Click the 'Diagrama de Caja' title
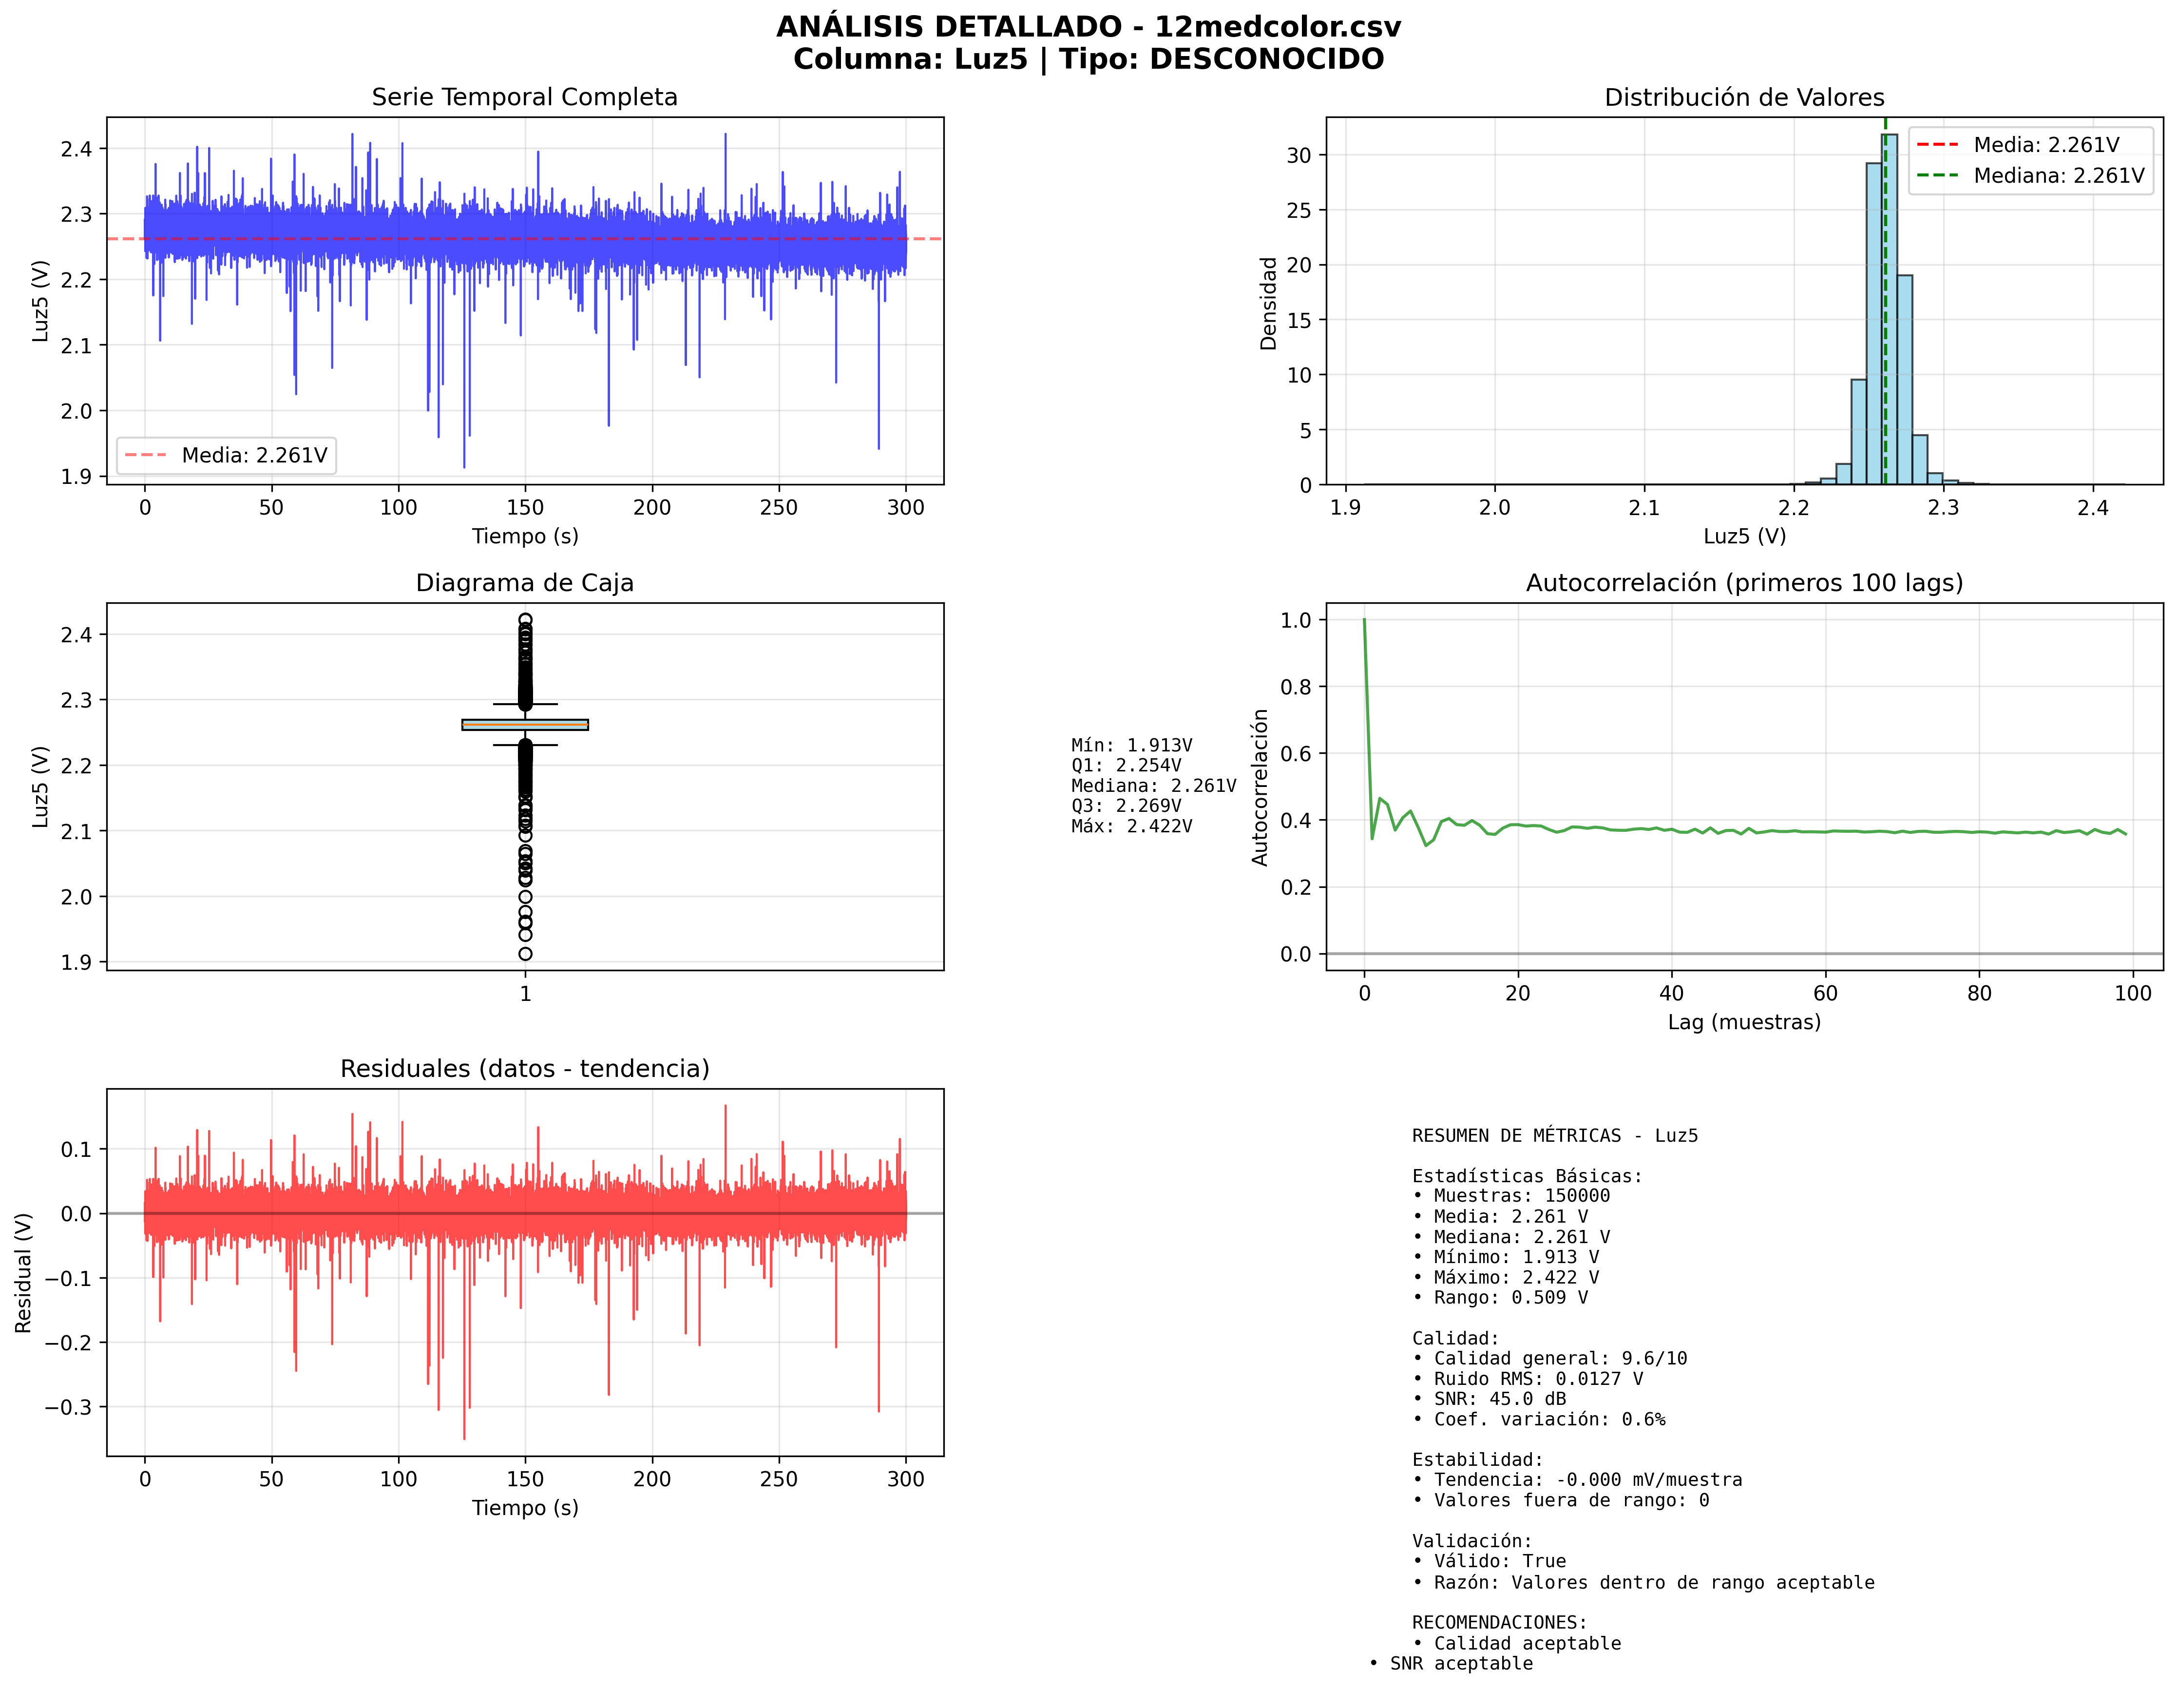The image size is (2178, 1708). tap(524, 583)
